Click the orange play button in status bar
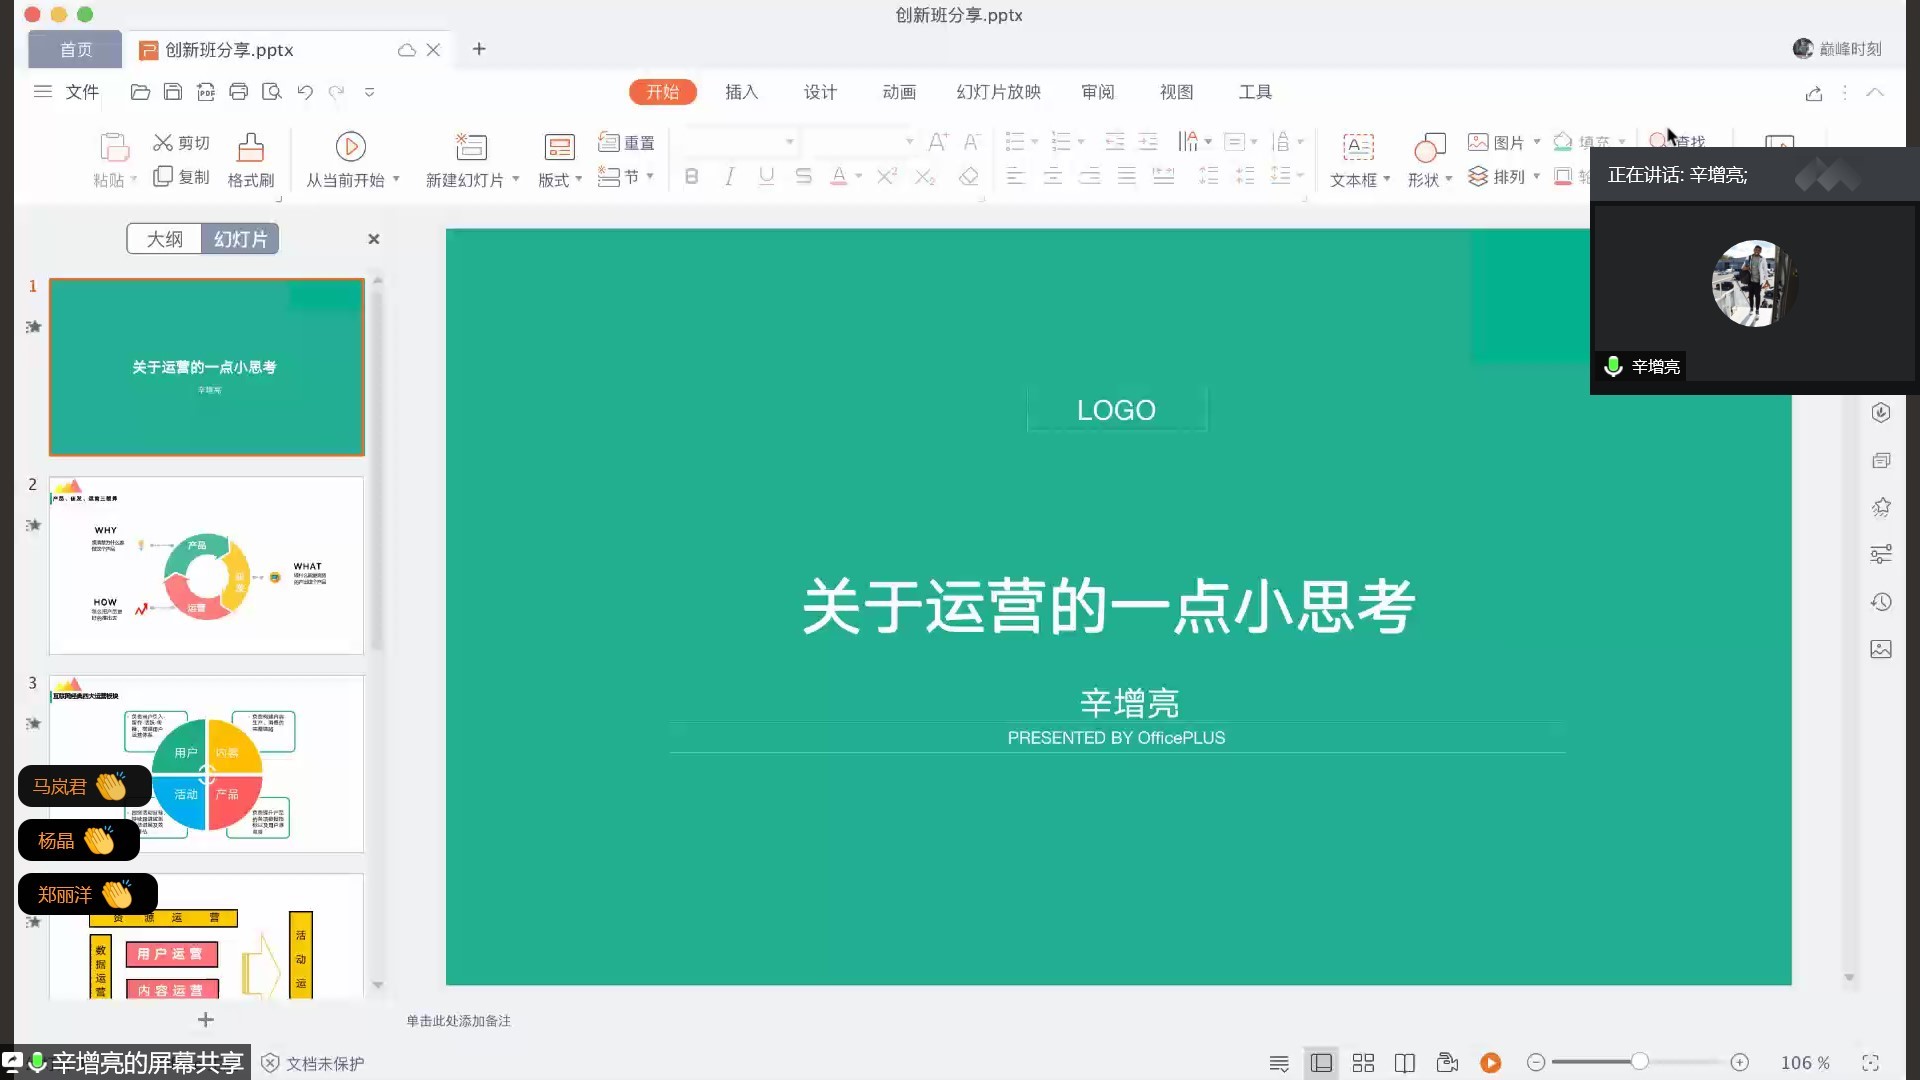1920x1080 pixels. [1490, 1063]
